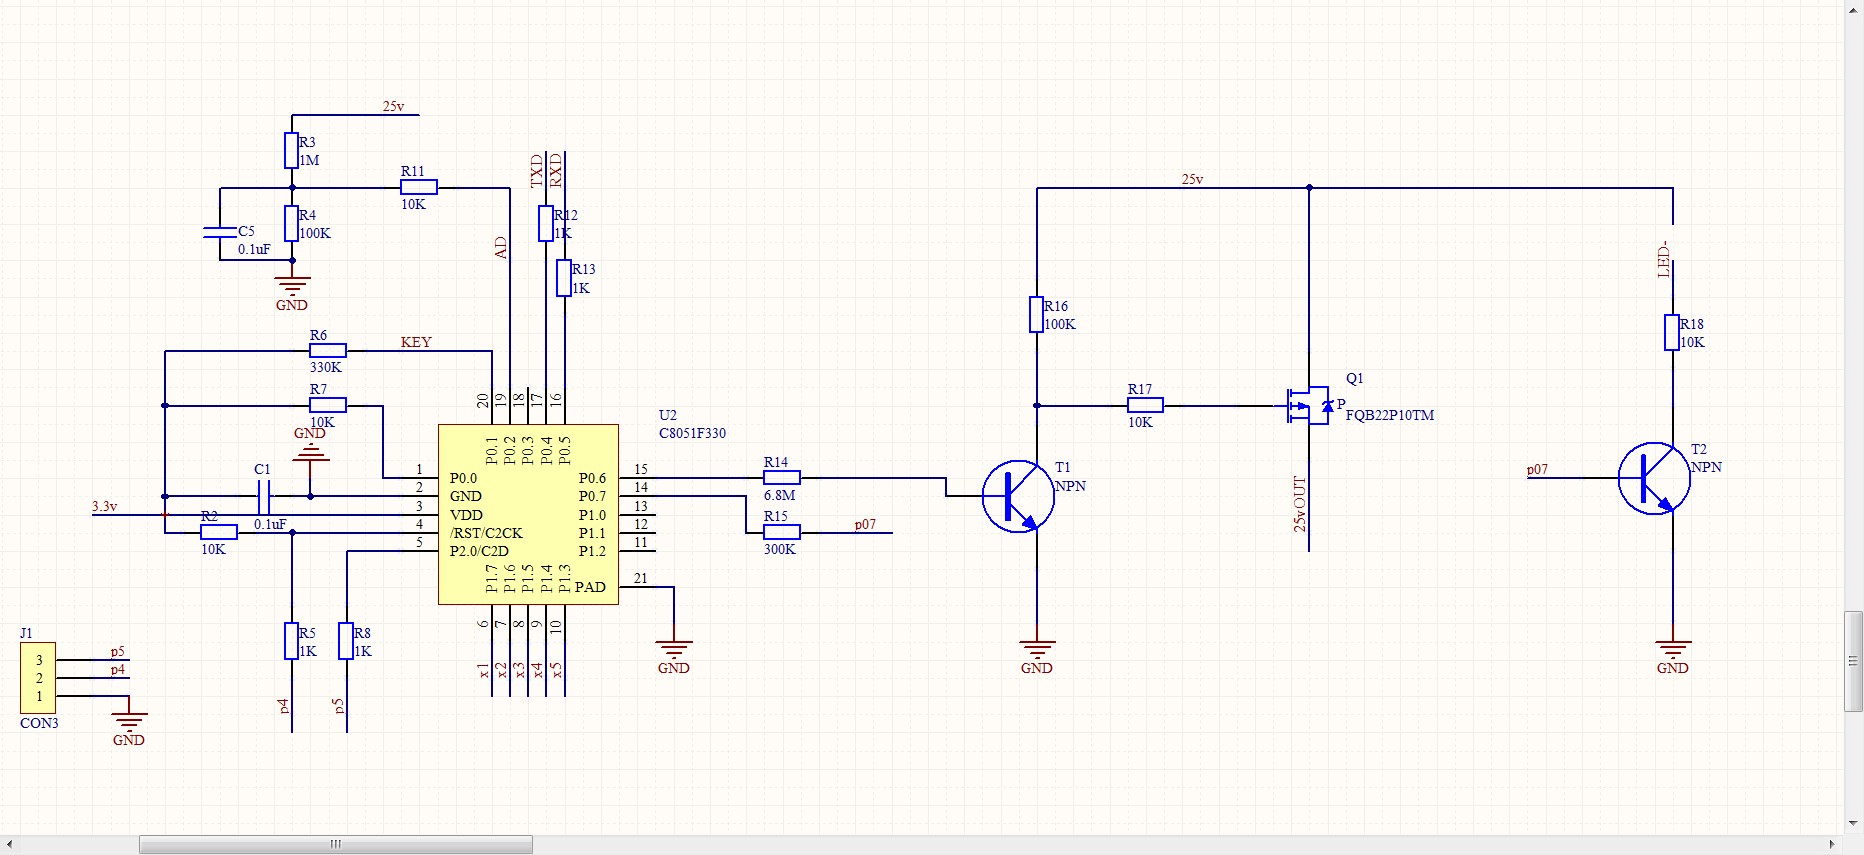Click the 25vOUT net label
The image size is (1864, 855).
click(x=1299, y=504)
